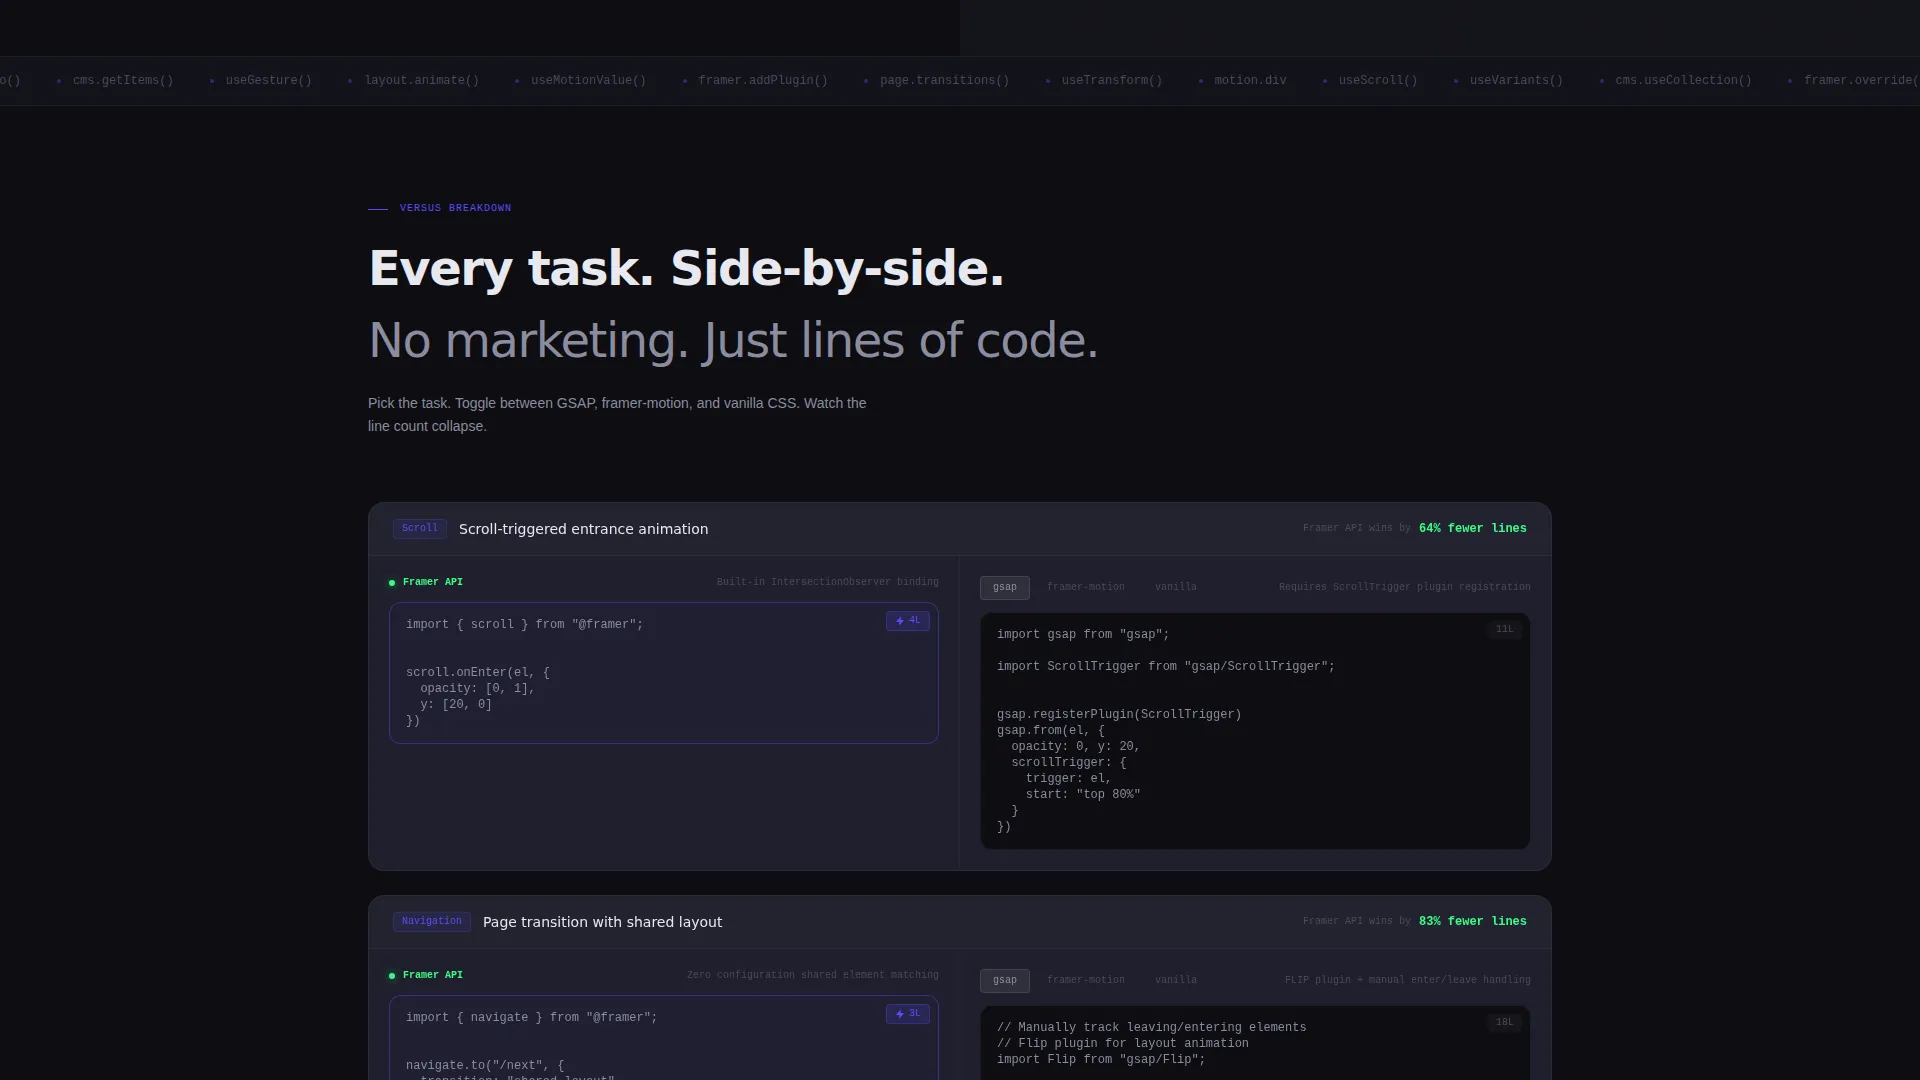Viewport: 1920px width, 1080px height.
Task: Click cms.useCollection() in the ticker strip
Action: 1683,80
